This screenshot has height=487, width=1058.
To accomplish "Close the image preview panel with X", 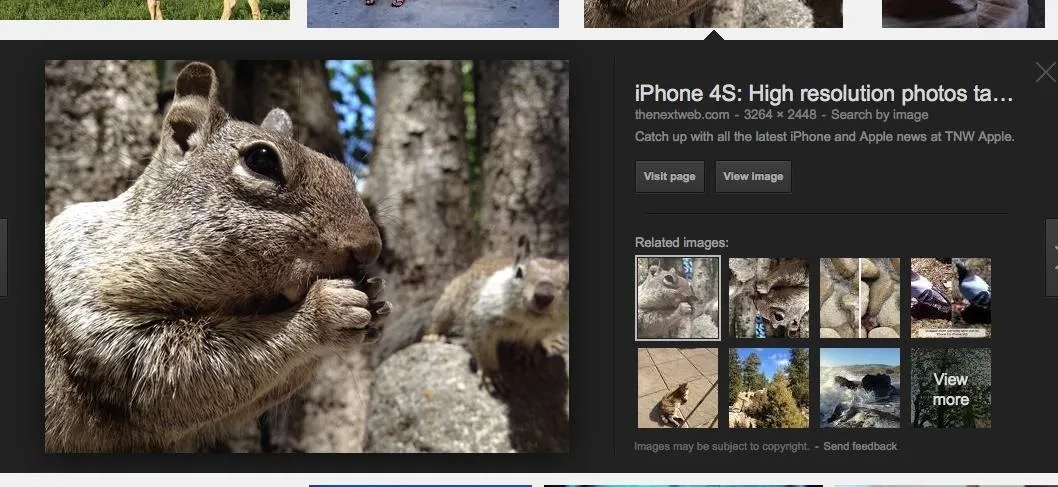I will click(x=1045, y=72).
